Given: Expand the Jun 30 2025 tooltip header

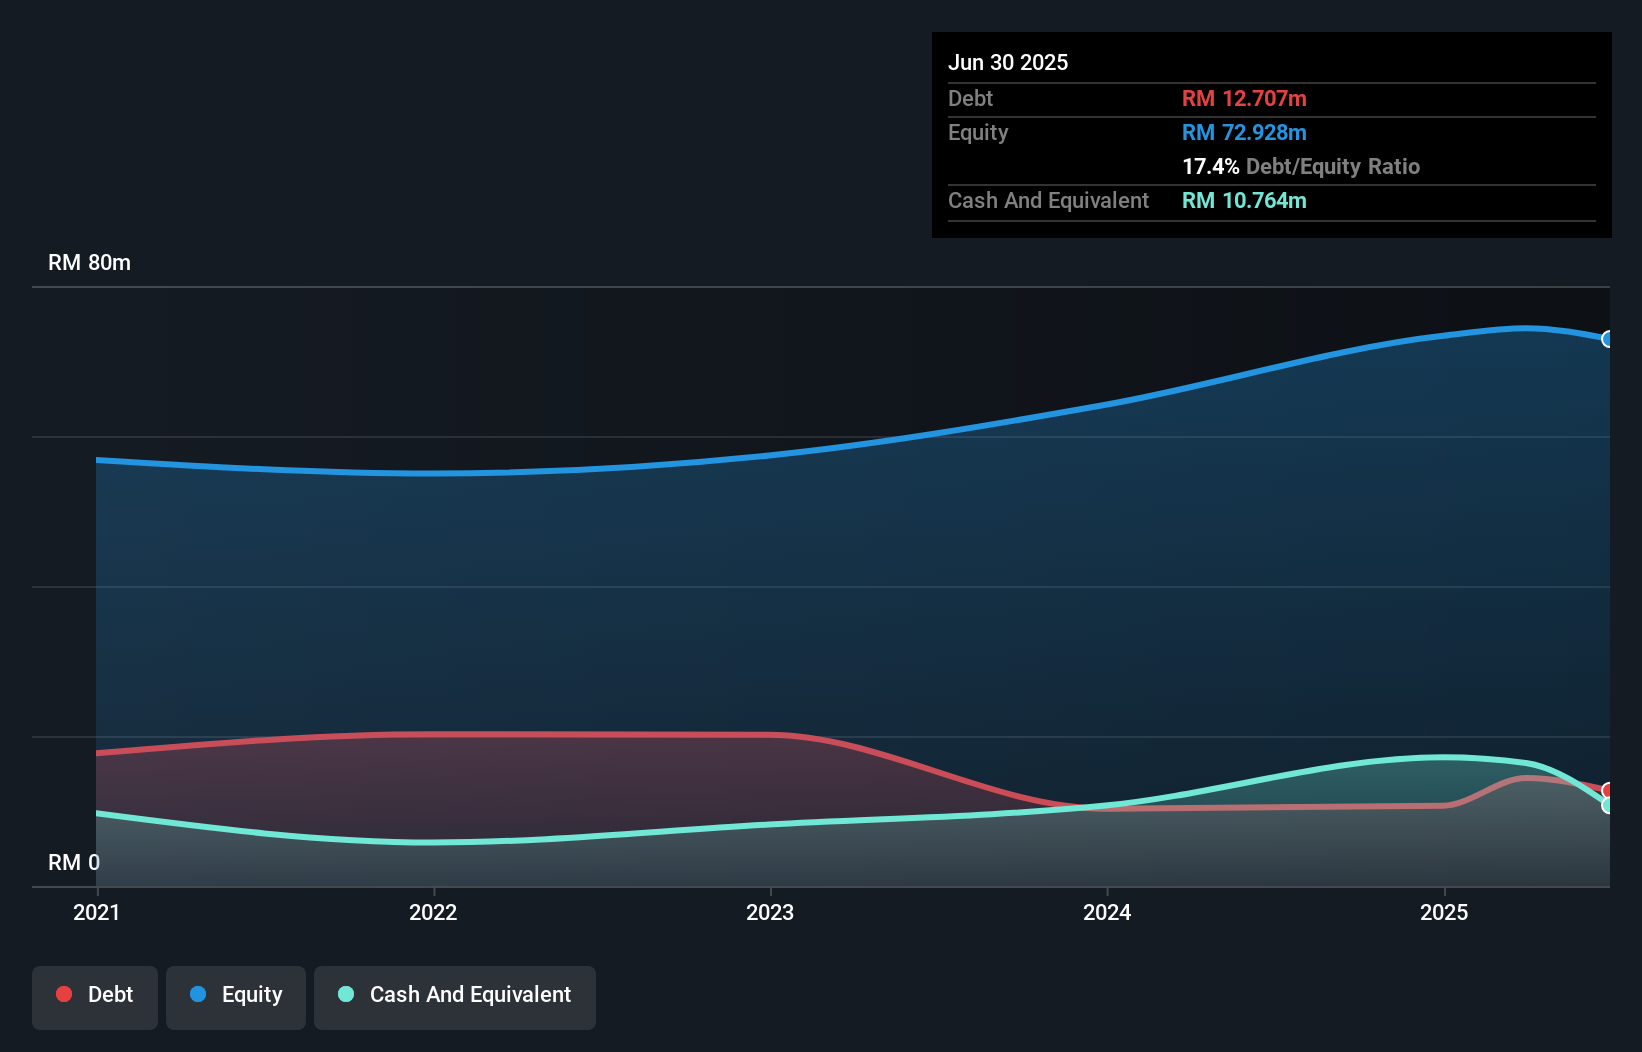Looking at the screenshot, I should (1008, 62).
